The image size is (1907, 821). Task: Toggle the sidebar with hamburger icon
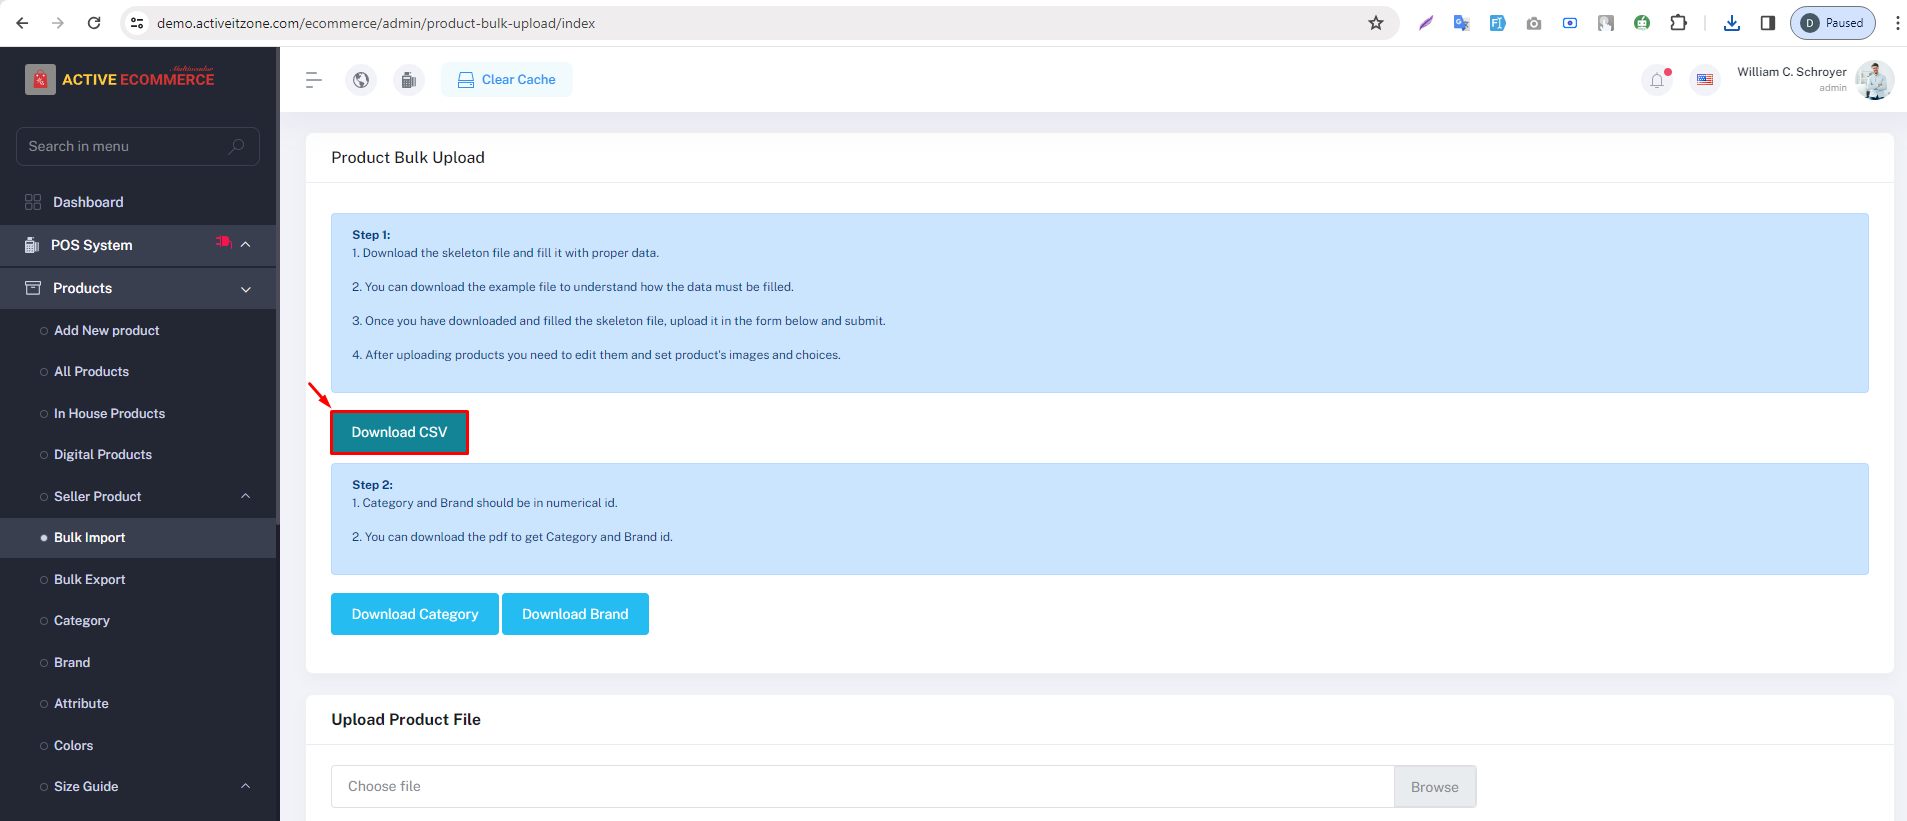click(313, 80)
